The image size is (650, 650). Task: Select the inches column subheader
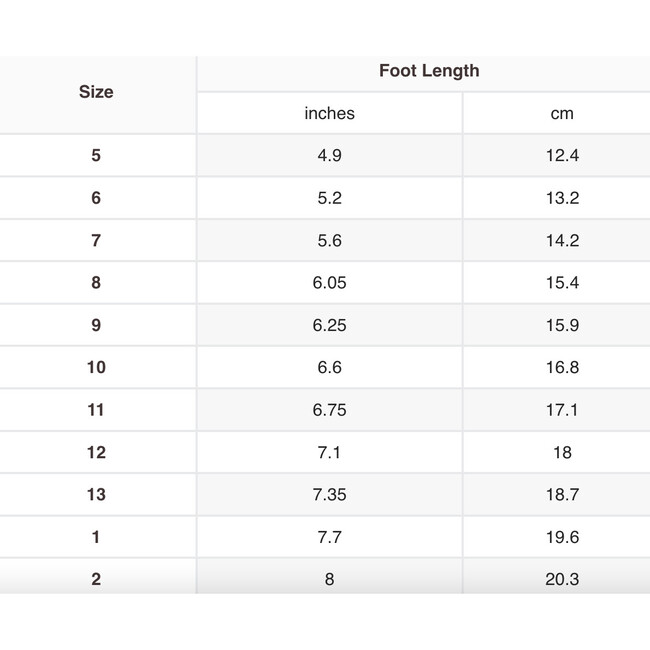[329, 113]
